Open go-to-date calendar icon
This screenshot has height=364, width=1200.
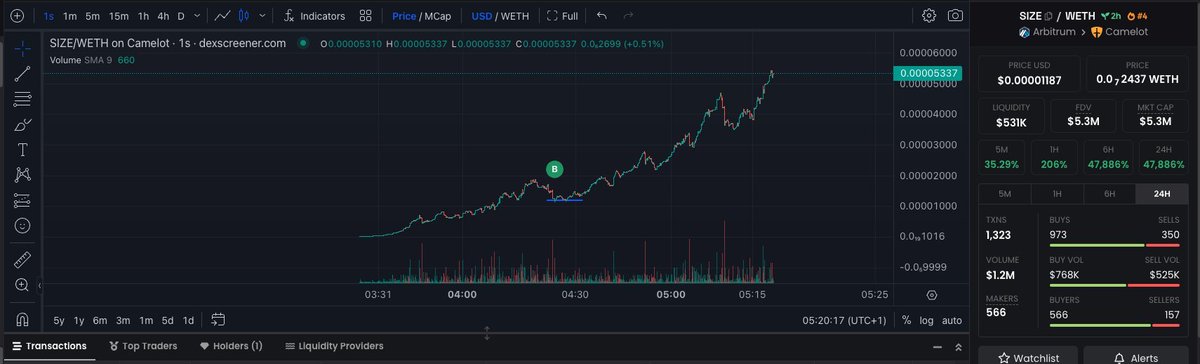click(217, 320)
